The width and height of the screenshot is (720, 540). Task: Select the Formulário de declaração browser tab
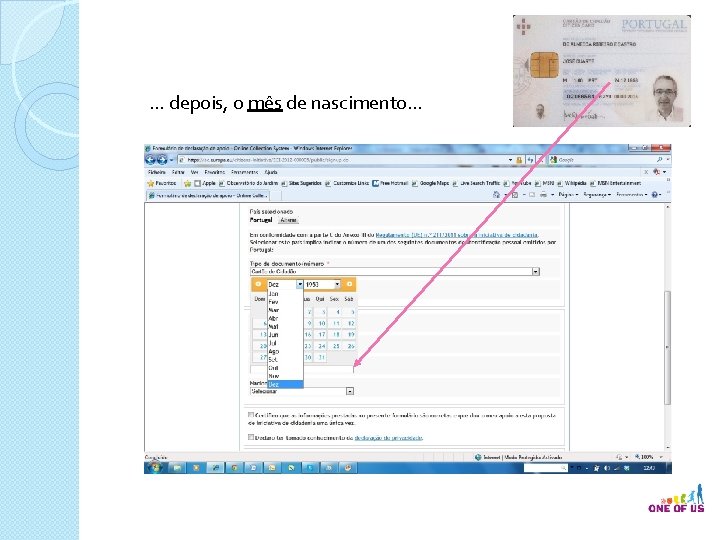207,195
